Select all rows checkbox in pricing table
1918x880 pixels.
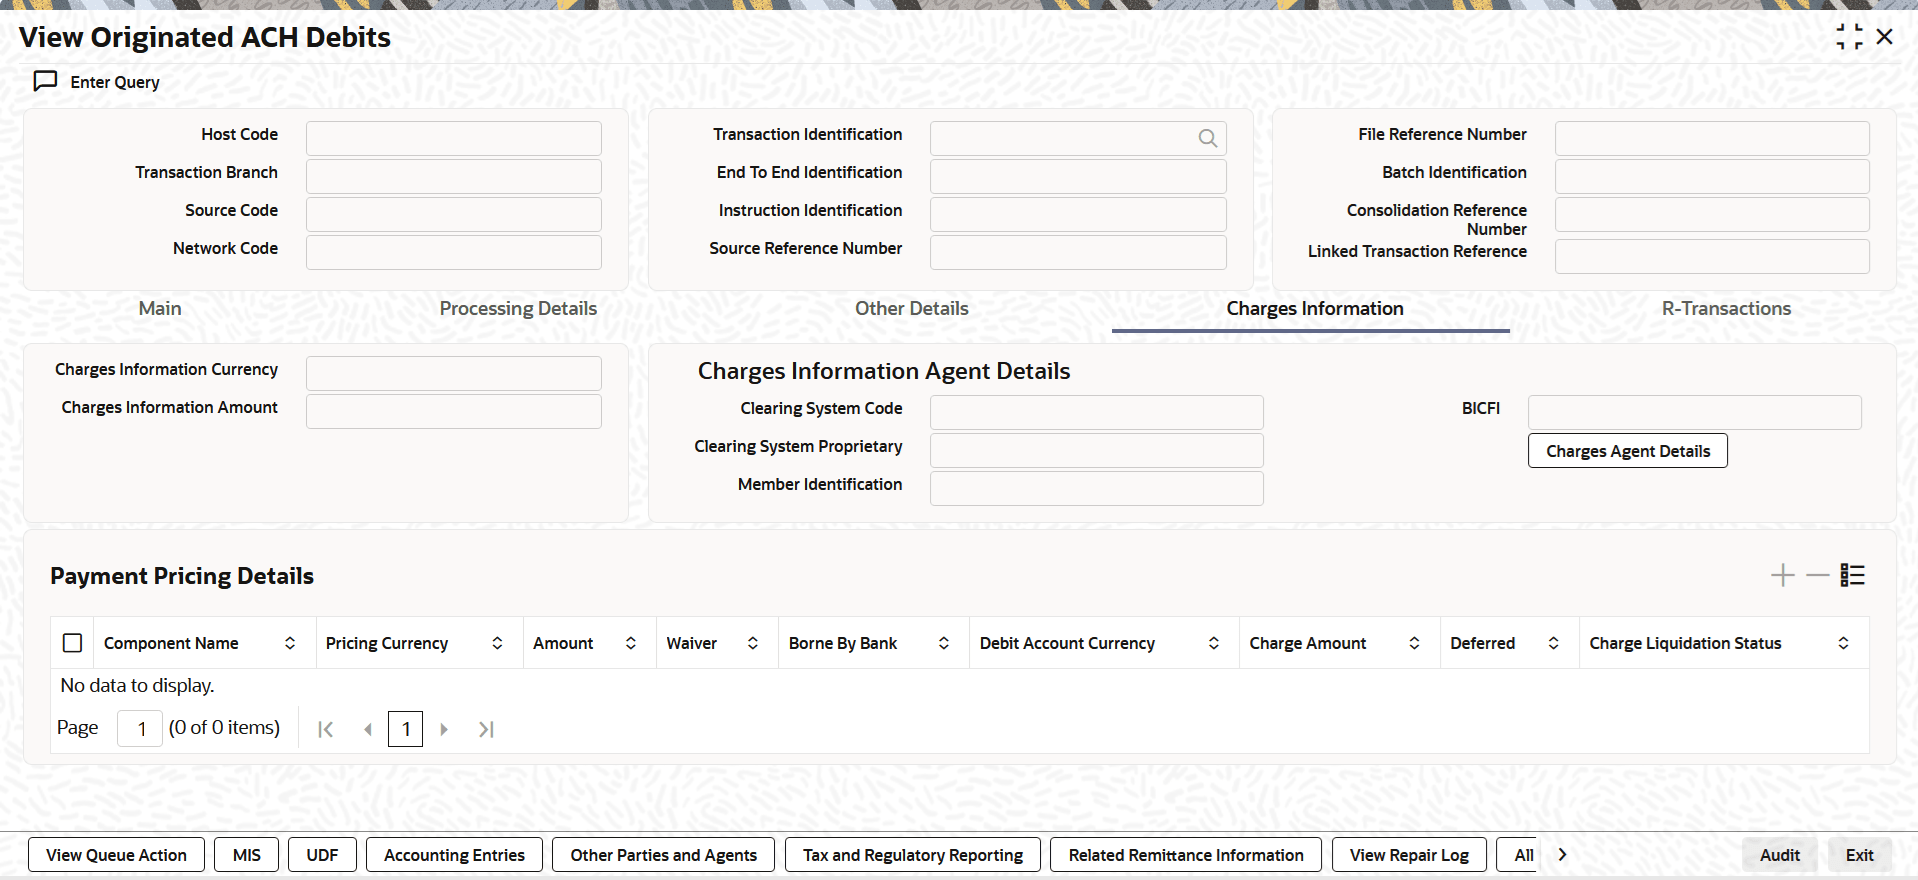[x=73, y=643]
